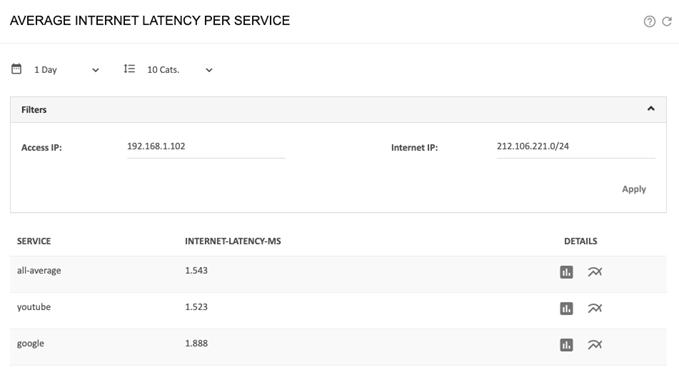The image size is (679, 380).
Task: Open trend graph details for youtube
Action: [x=595, y=308]
